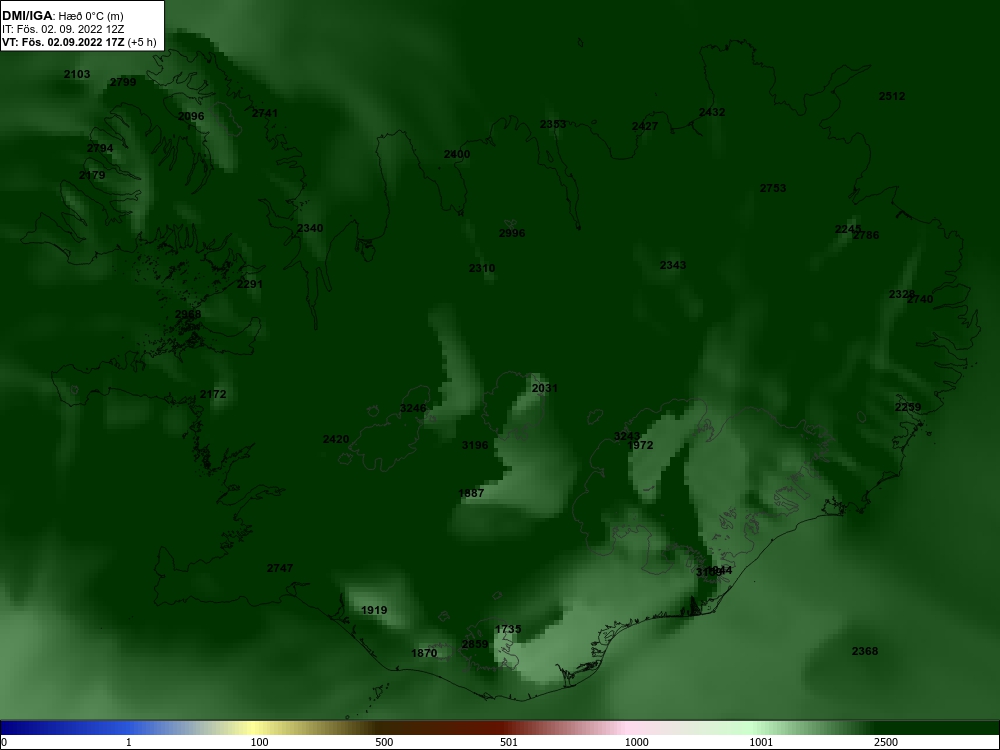1000x750 pixels.
Task: Select the 2859 value
Action: (x=475, y=644)
